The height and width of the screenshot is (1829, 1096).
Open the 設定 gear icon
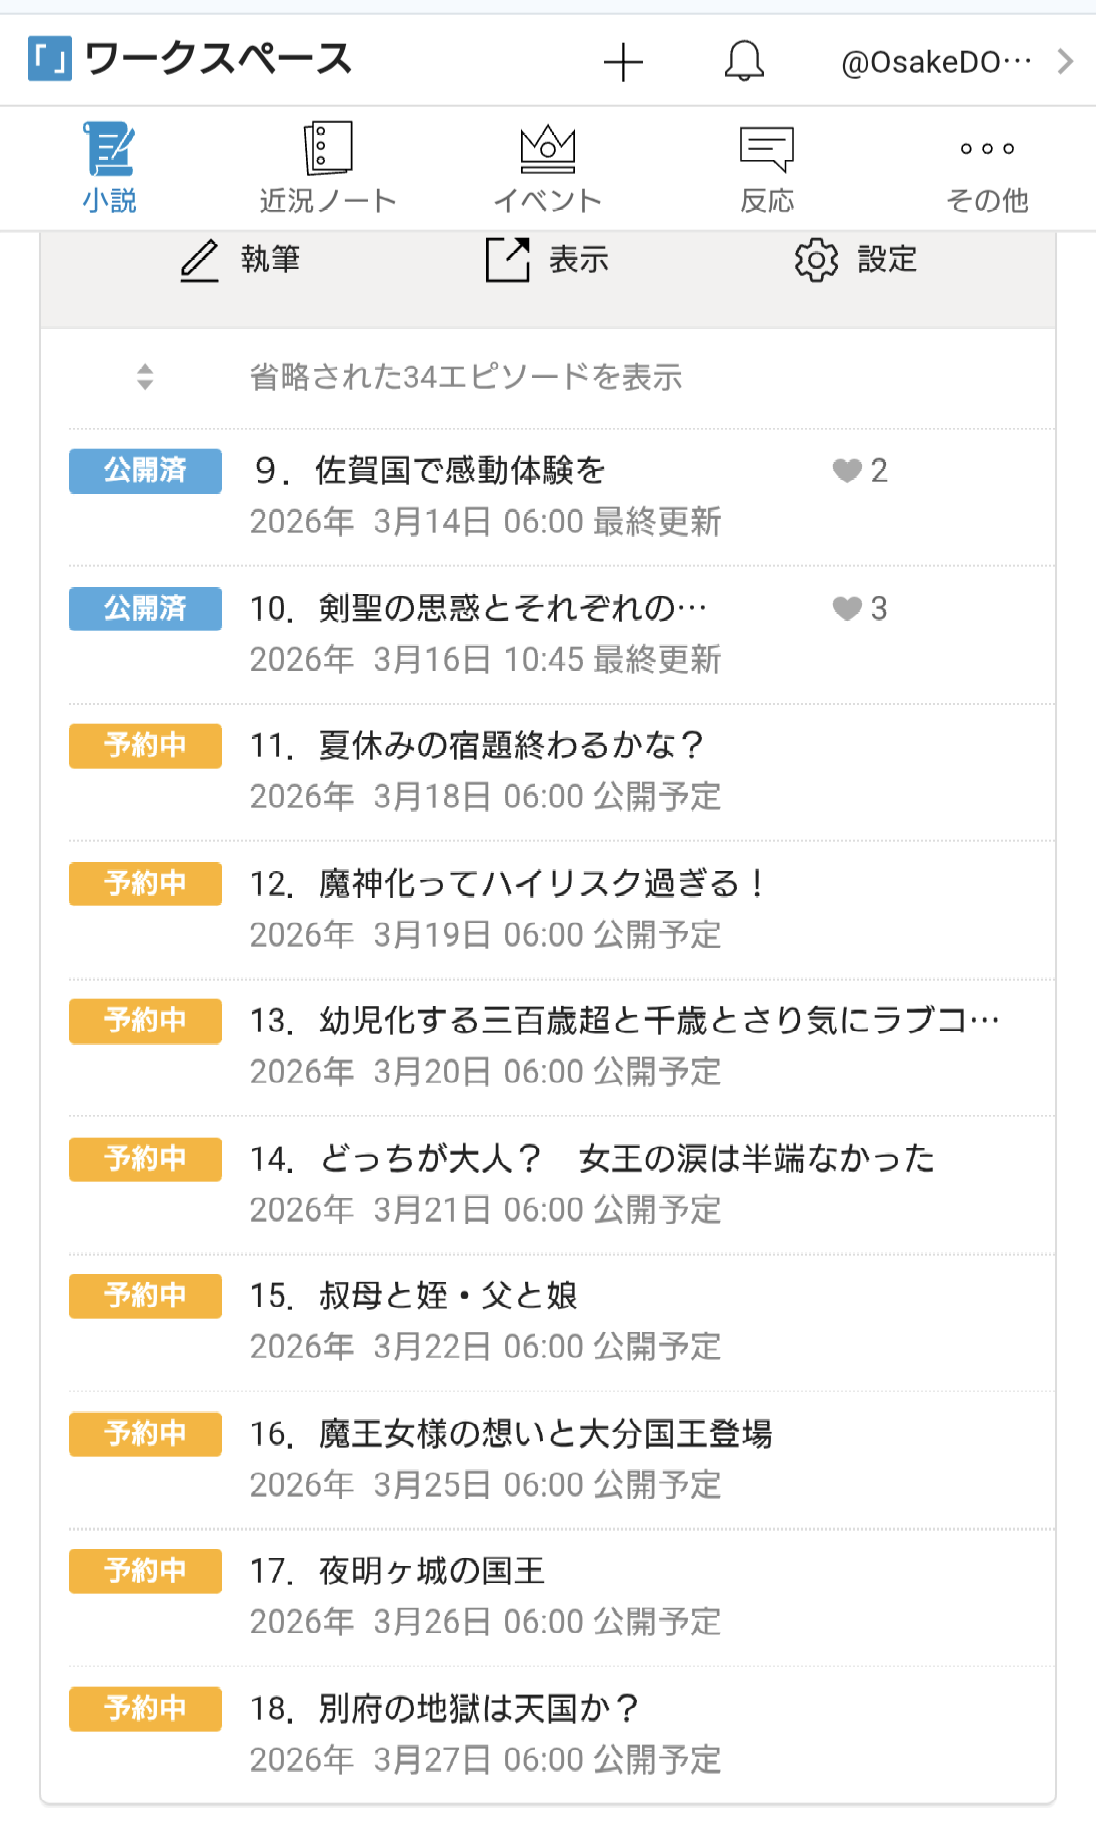click(816, 260)
